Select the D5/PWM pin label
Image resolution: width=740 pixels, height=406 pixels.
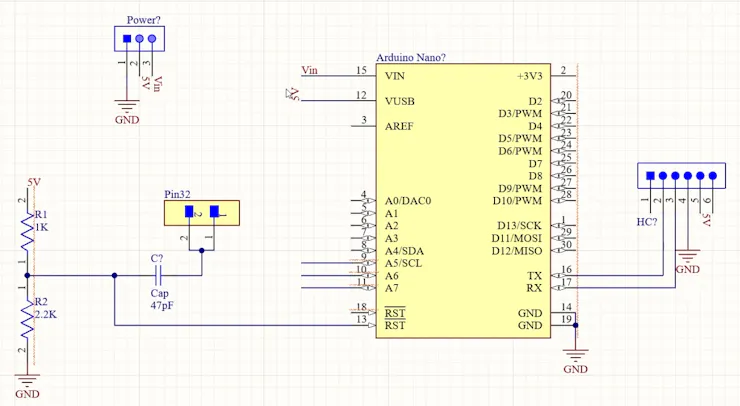tap(520, 139)
